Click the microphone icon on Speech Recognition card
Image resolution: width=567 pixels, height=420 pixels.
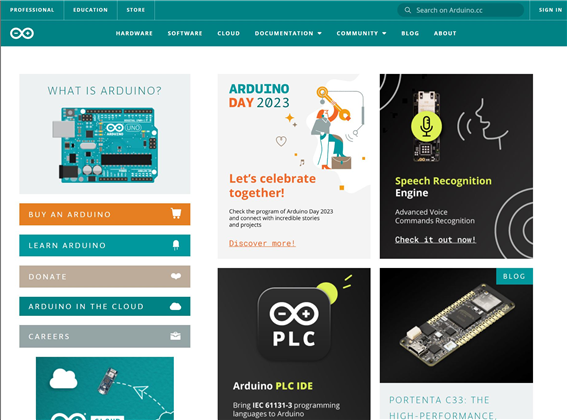(x=426, y=126)
